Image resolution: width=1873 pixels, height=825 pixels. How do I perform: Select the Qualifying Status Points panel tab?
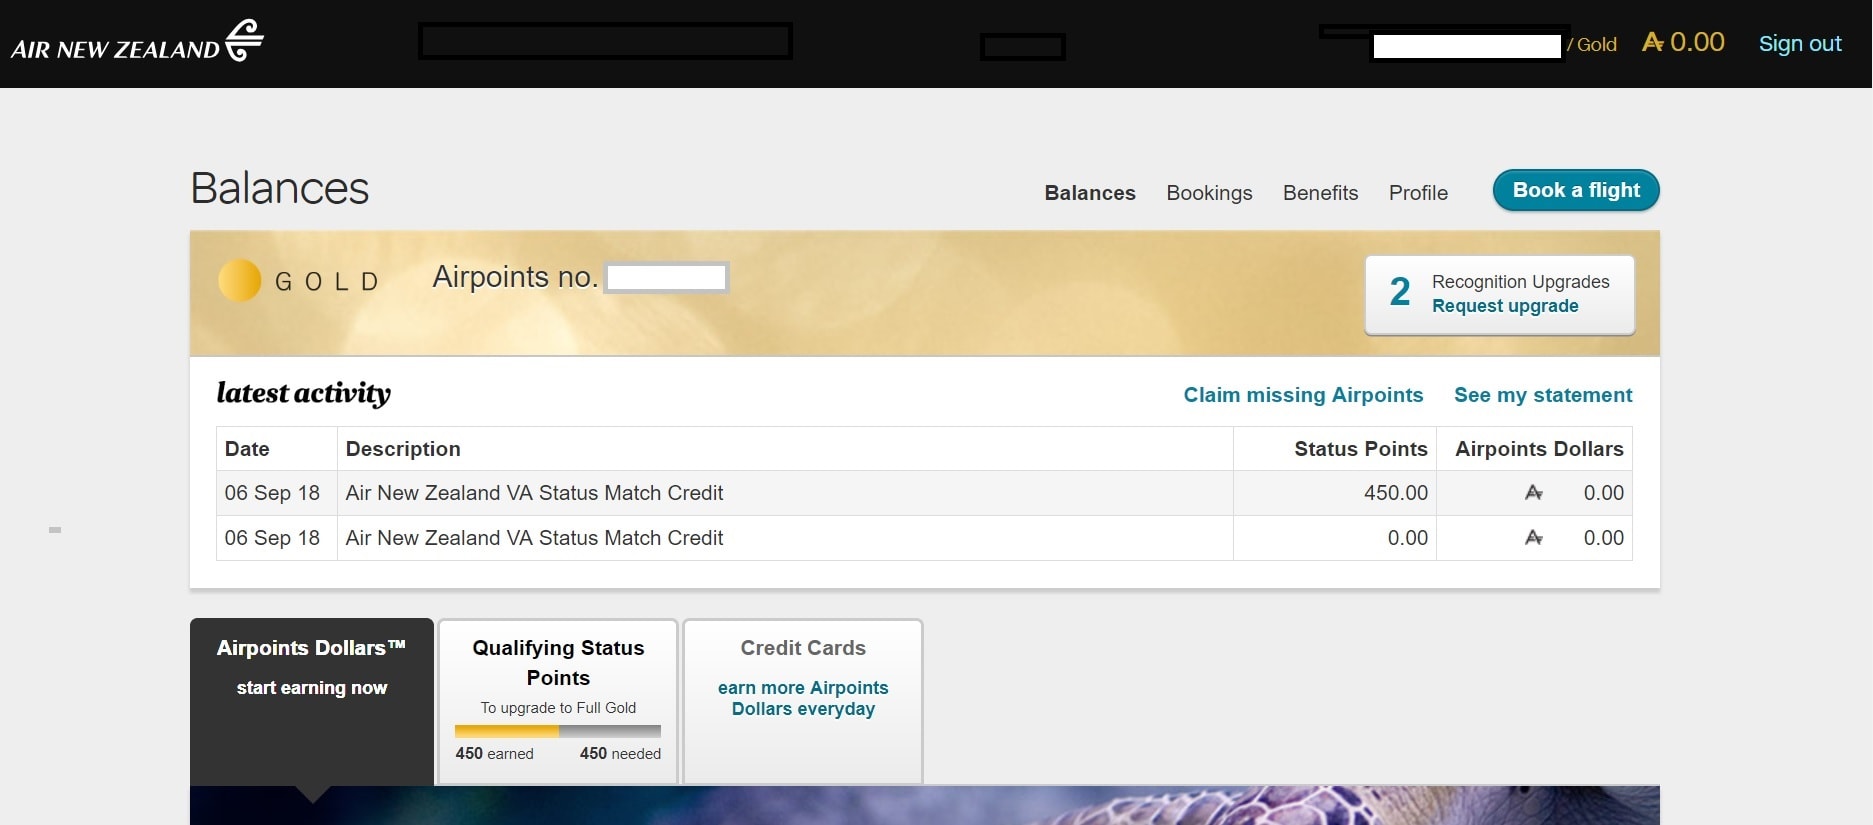(x=558, y=702)
